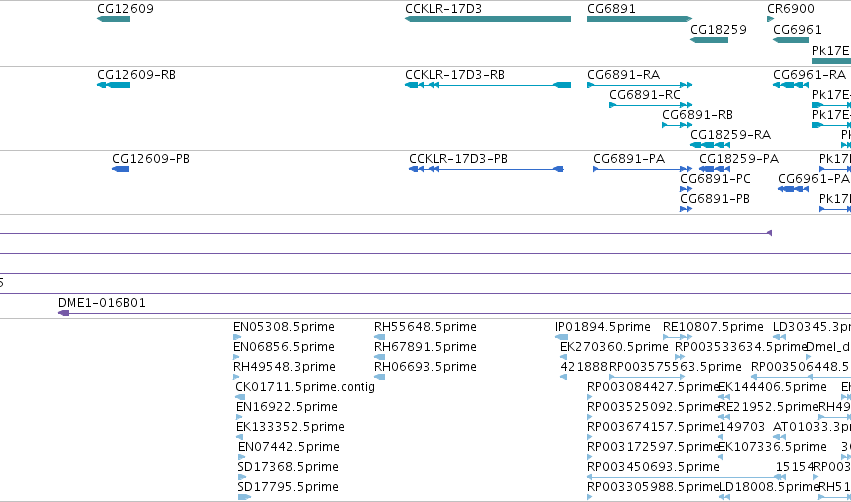Select the EST labeled 149703
851x502 pixels.
[741, 427]
